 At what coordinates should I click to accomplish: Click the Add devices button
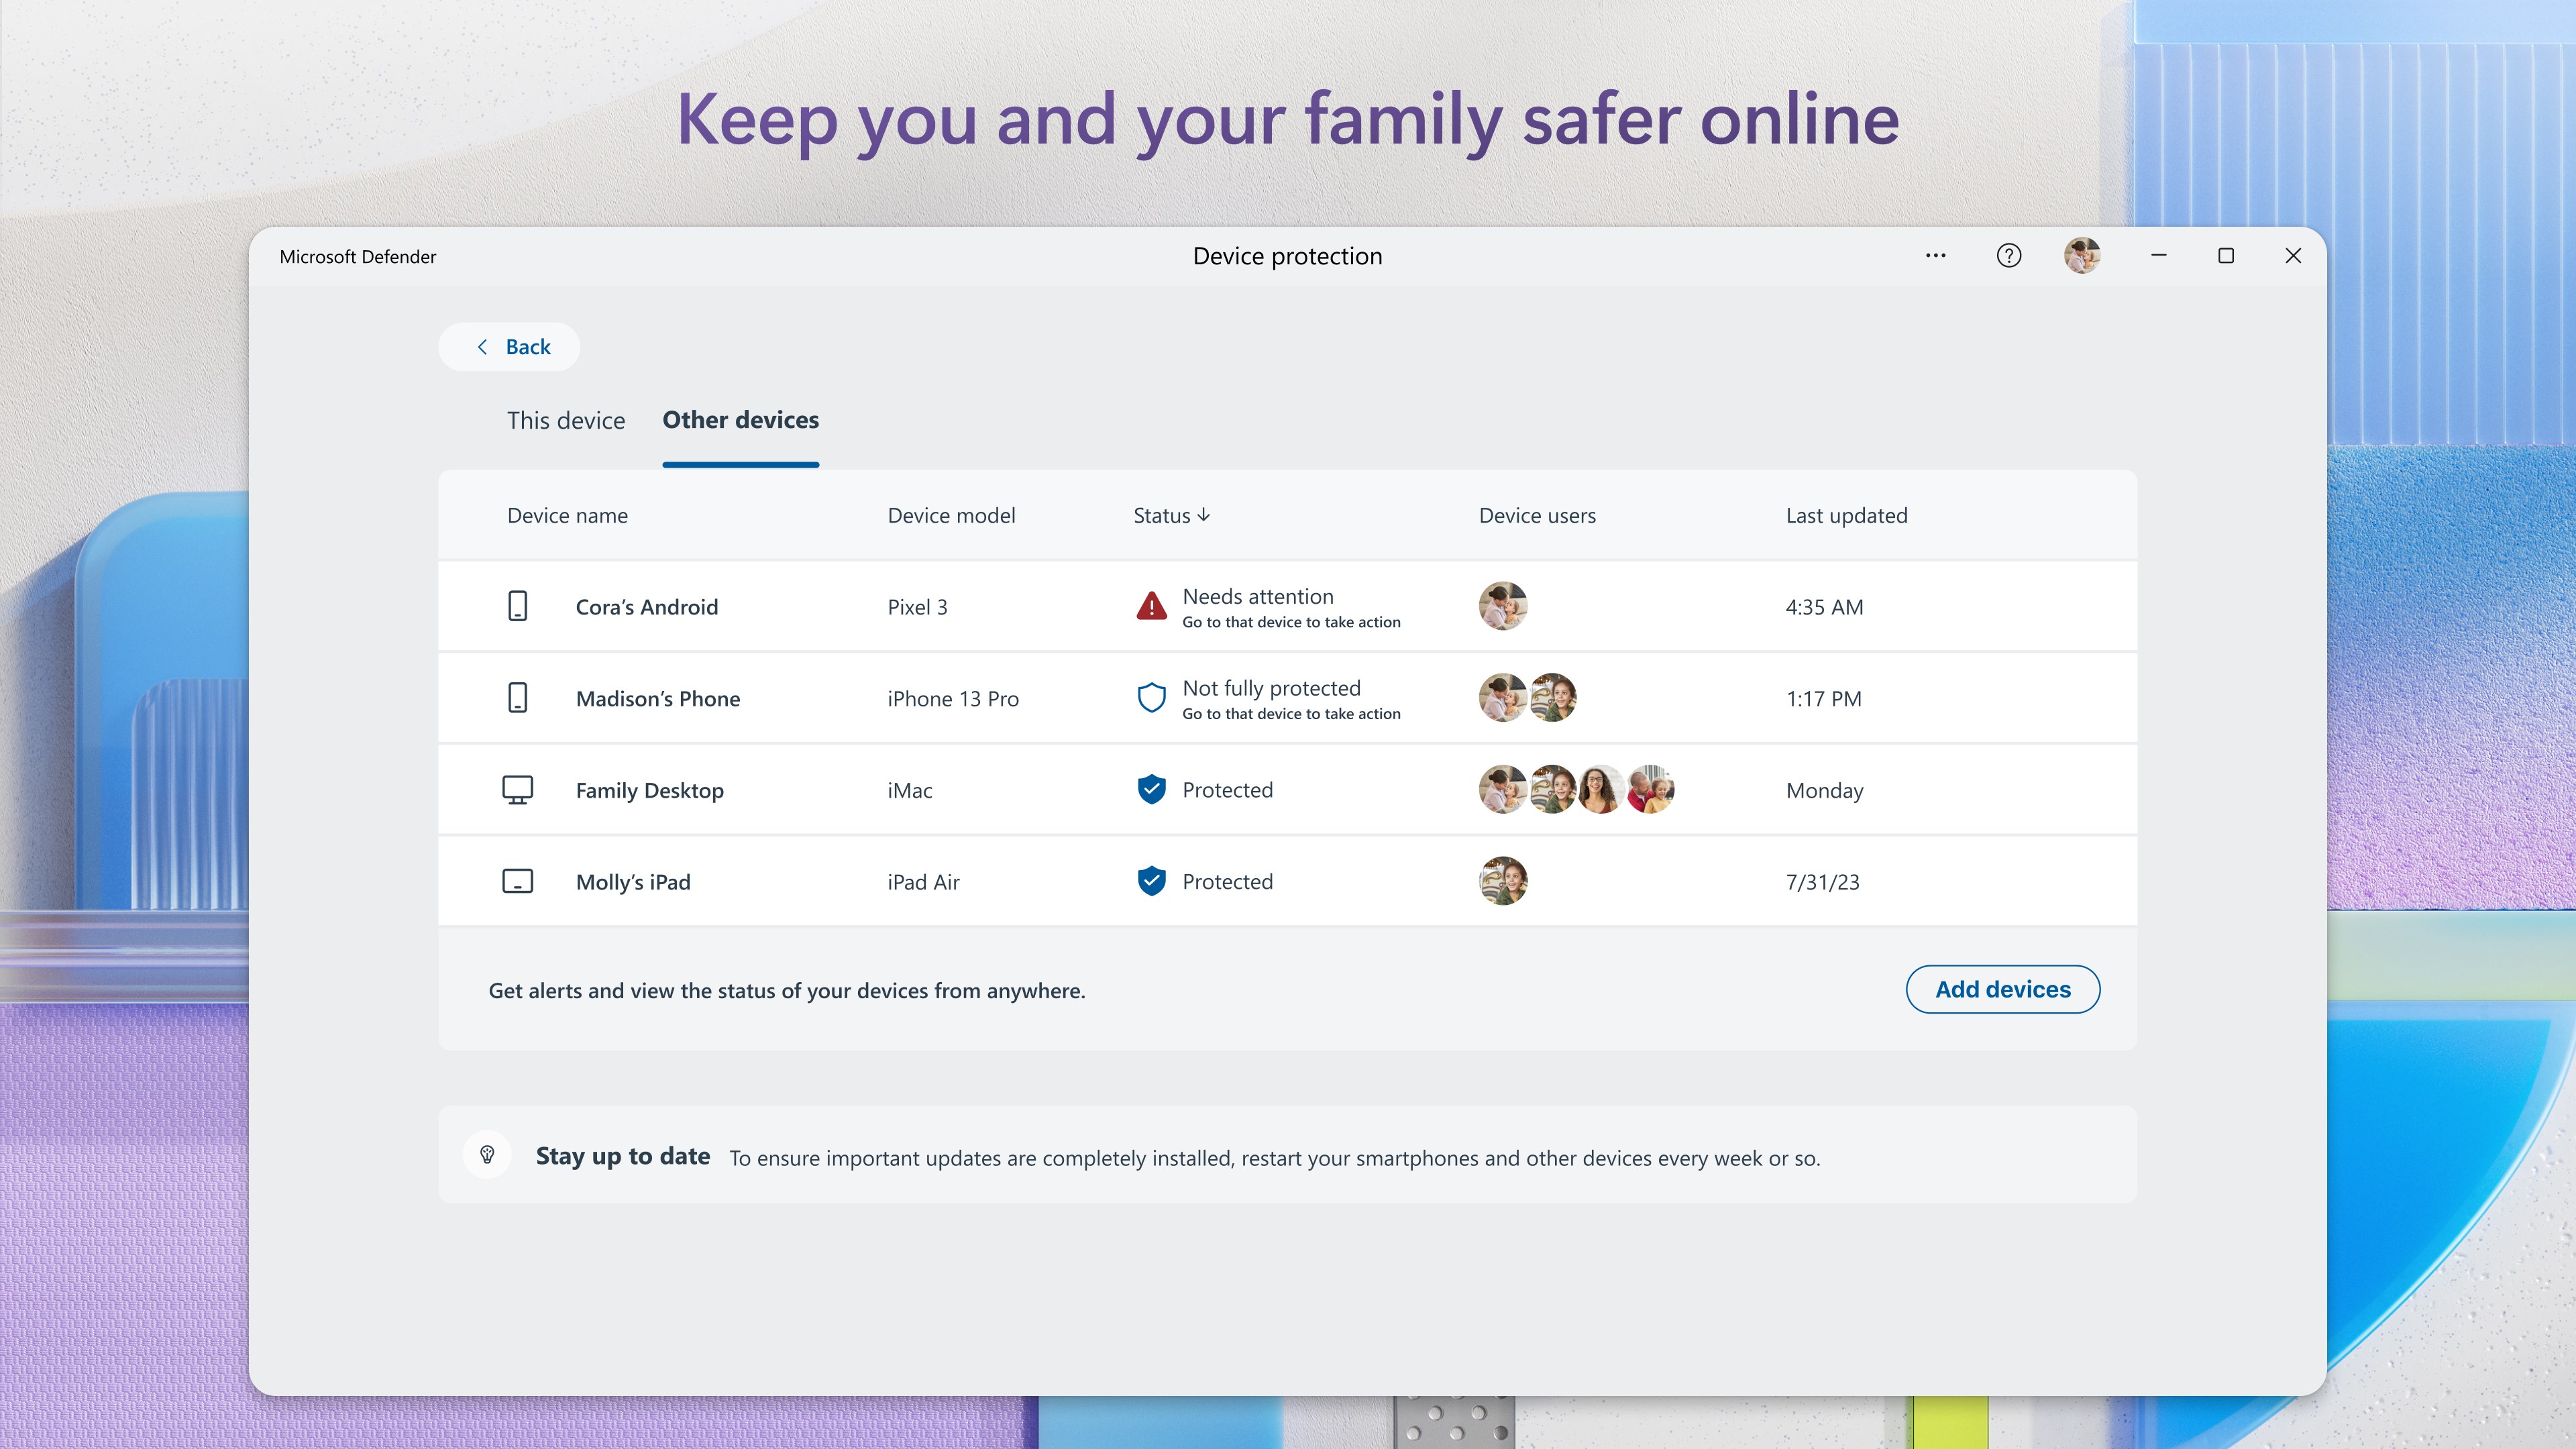pos(2003,989)
